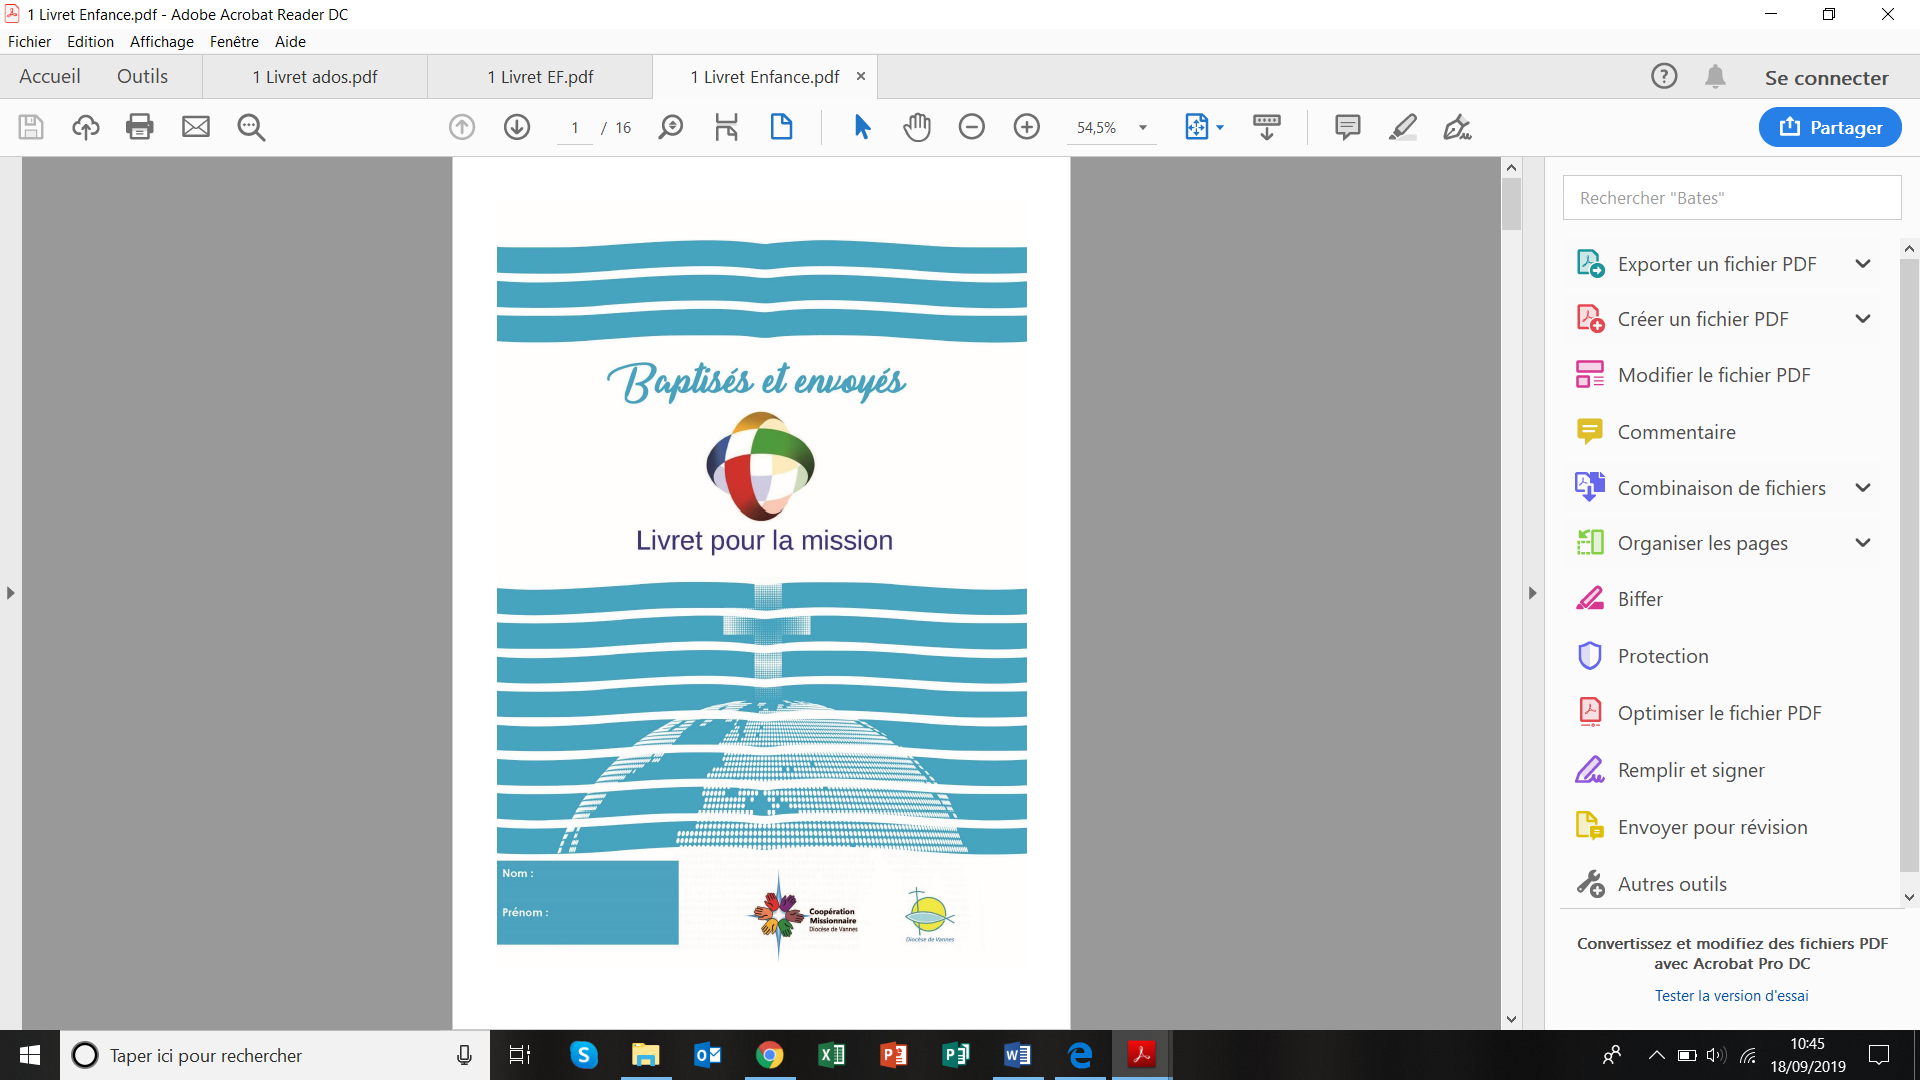Click the Zoom in plus icon
Screen dimensions: 1920x1080
click(1027, 127)
